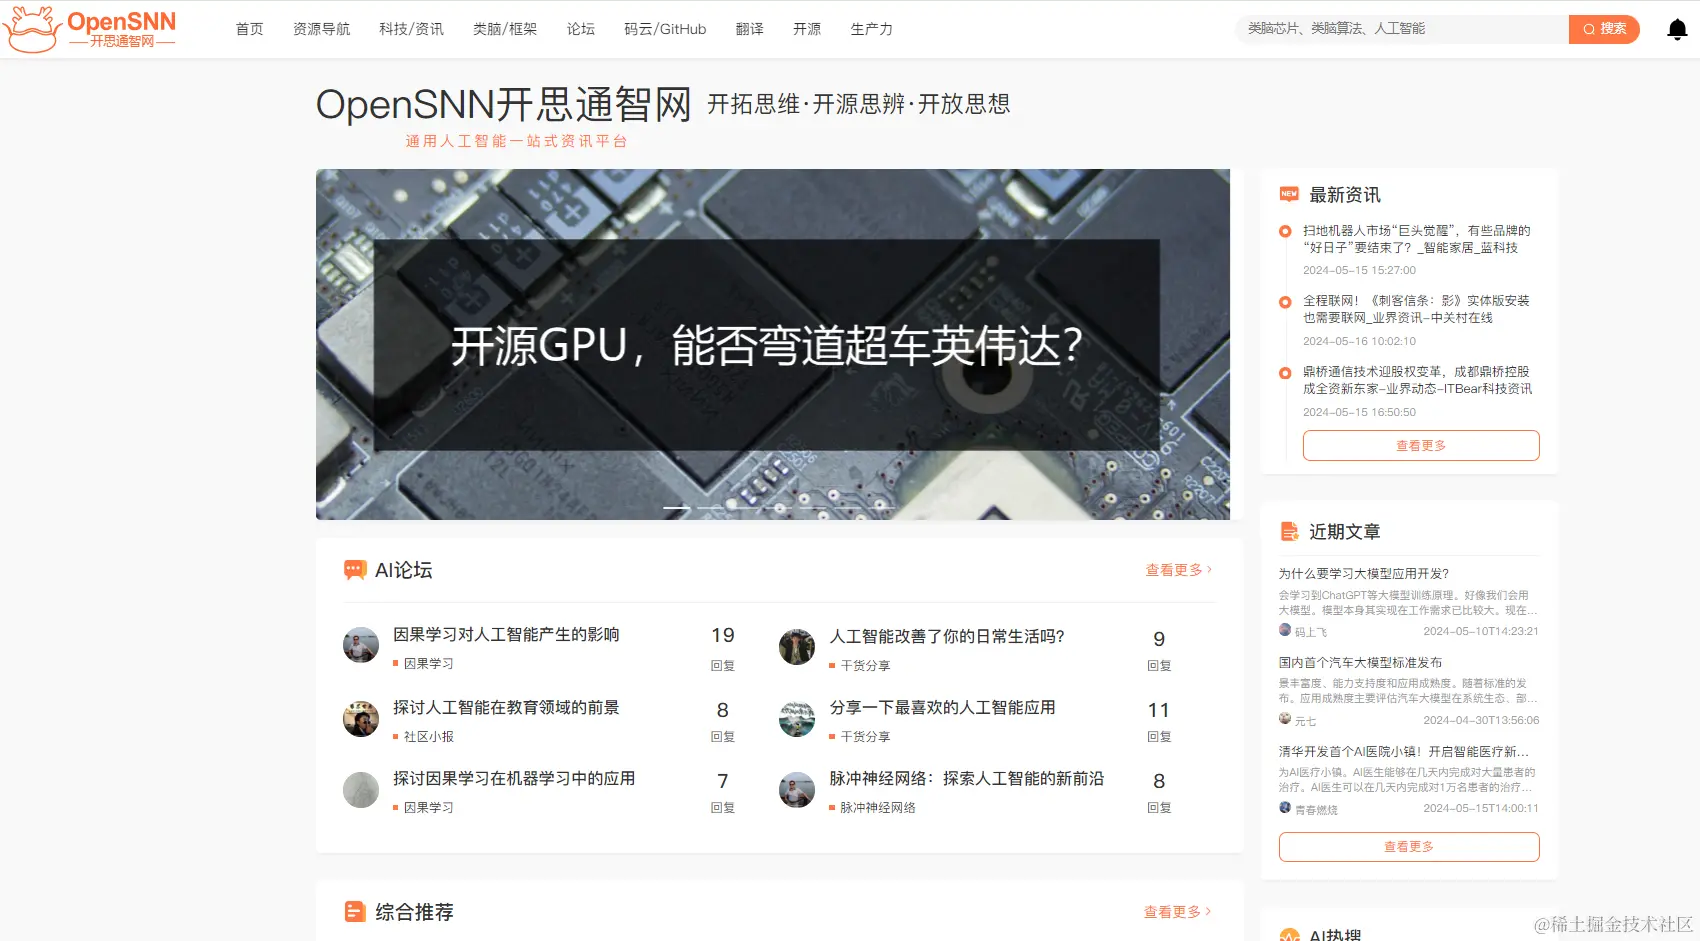Click author avatar of 码上飞
Image resolution: width=1700 pixels, height=941 pixels.
click(1285, 630)
